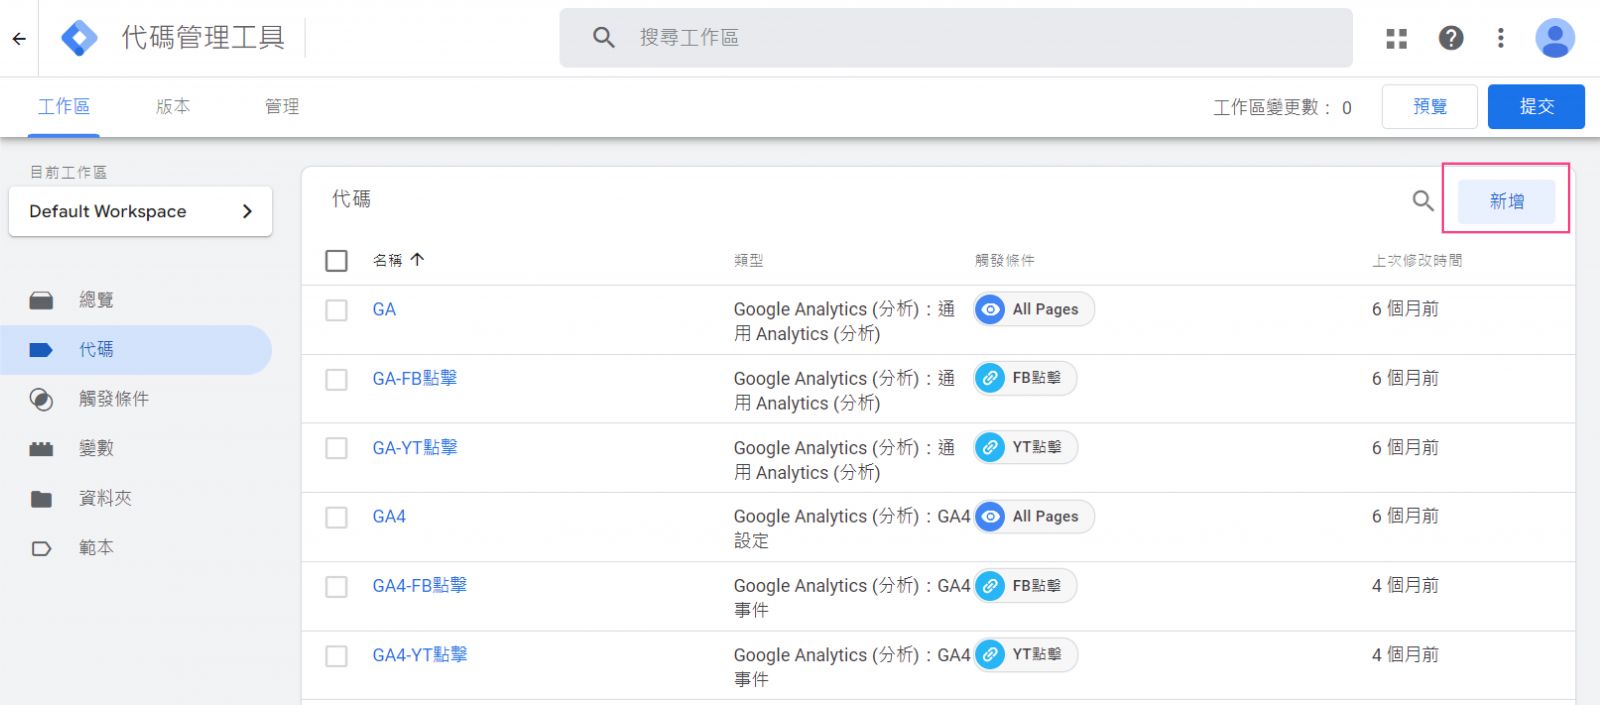The image size is (1600, 705).
Task: Open the GA-YT點擊 tag link
Action: (414, 448)
